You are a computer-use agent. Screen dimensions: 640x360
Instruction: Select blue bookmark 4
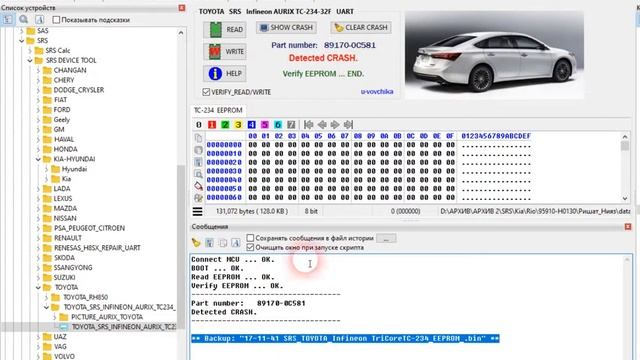[x=251, y=124]
